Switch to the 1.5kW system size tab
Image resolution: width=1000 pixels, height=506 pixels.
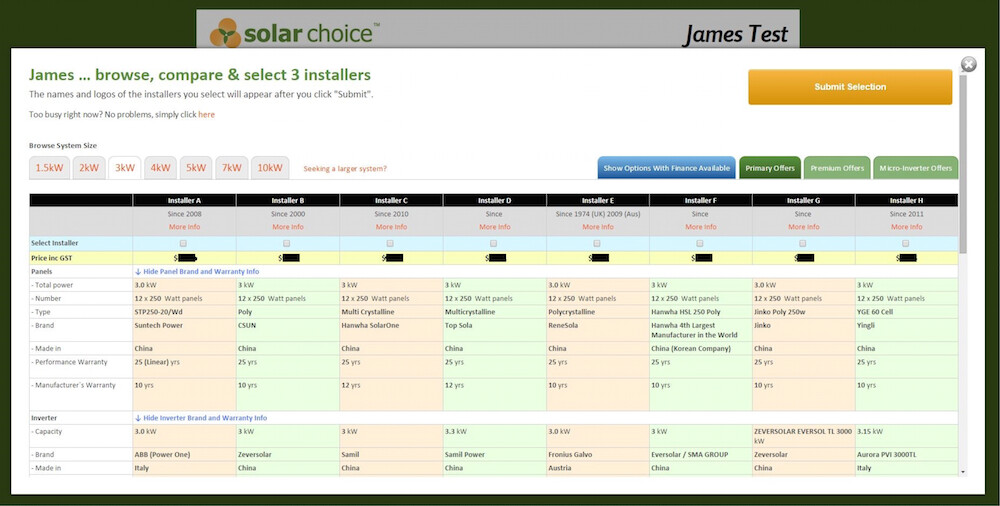[49, 168]
